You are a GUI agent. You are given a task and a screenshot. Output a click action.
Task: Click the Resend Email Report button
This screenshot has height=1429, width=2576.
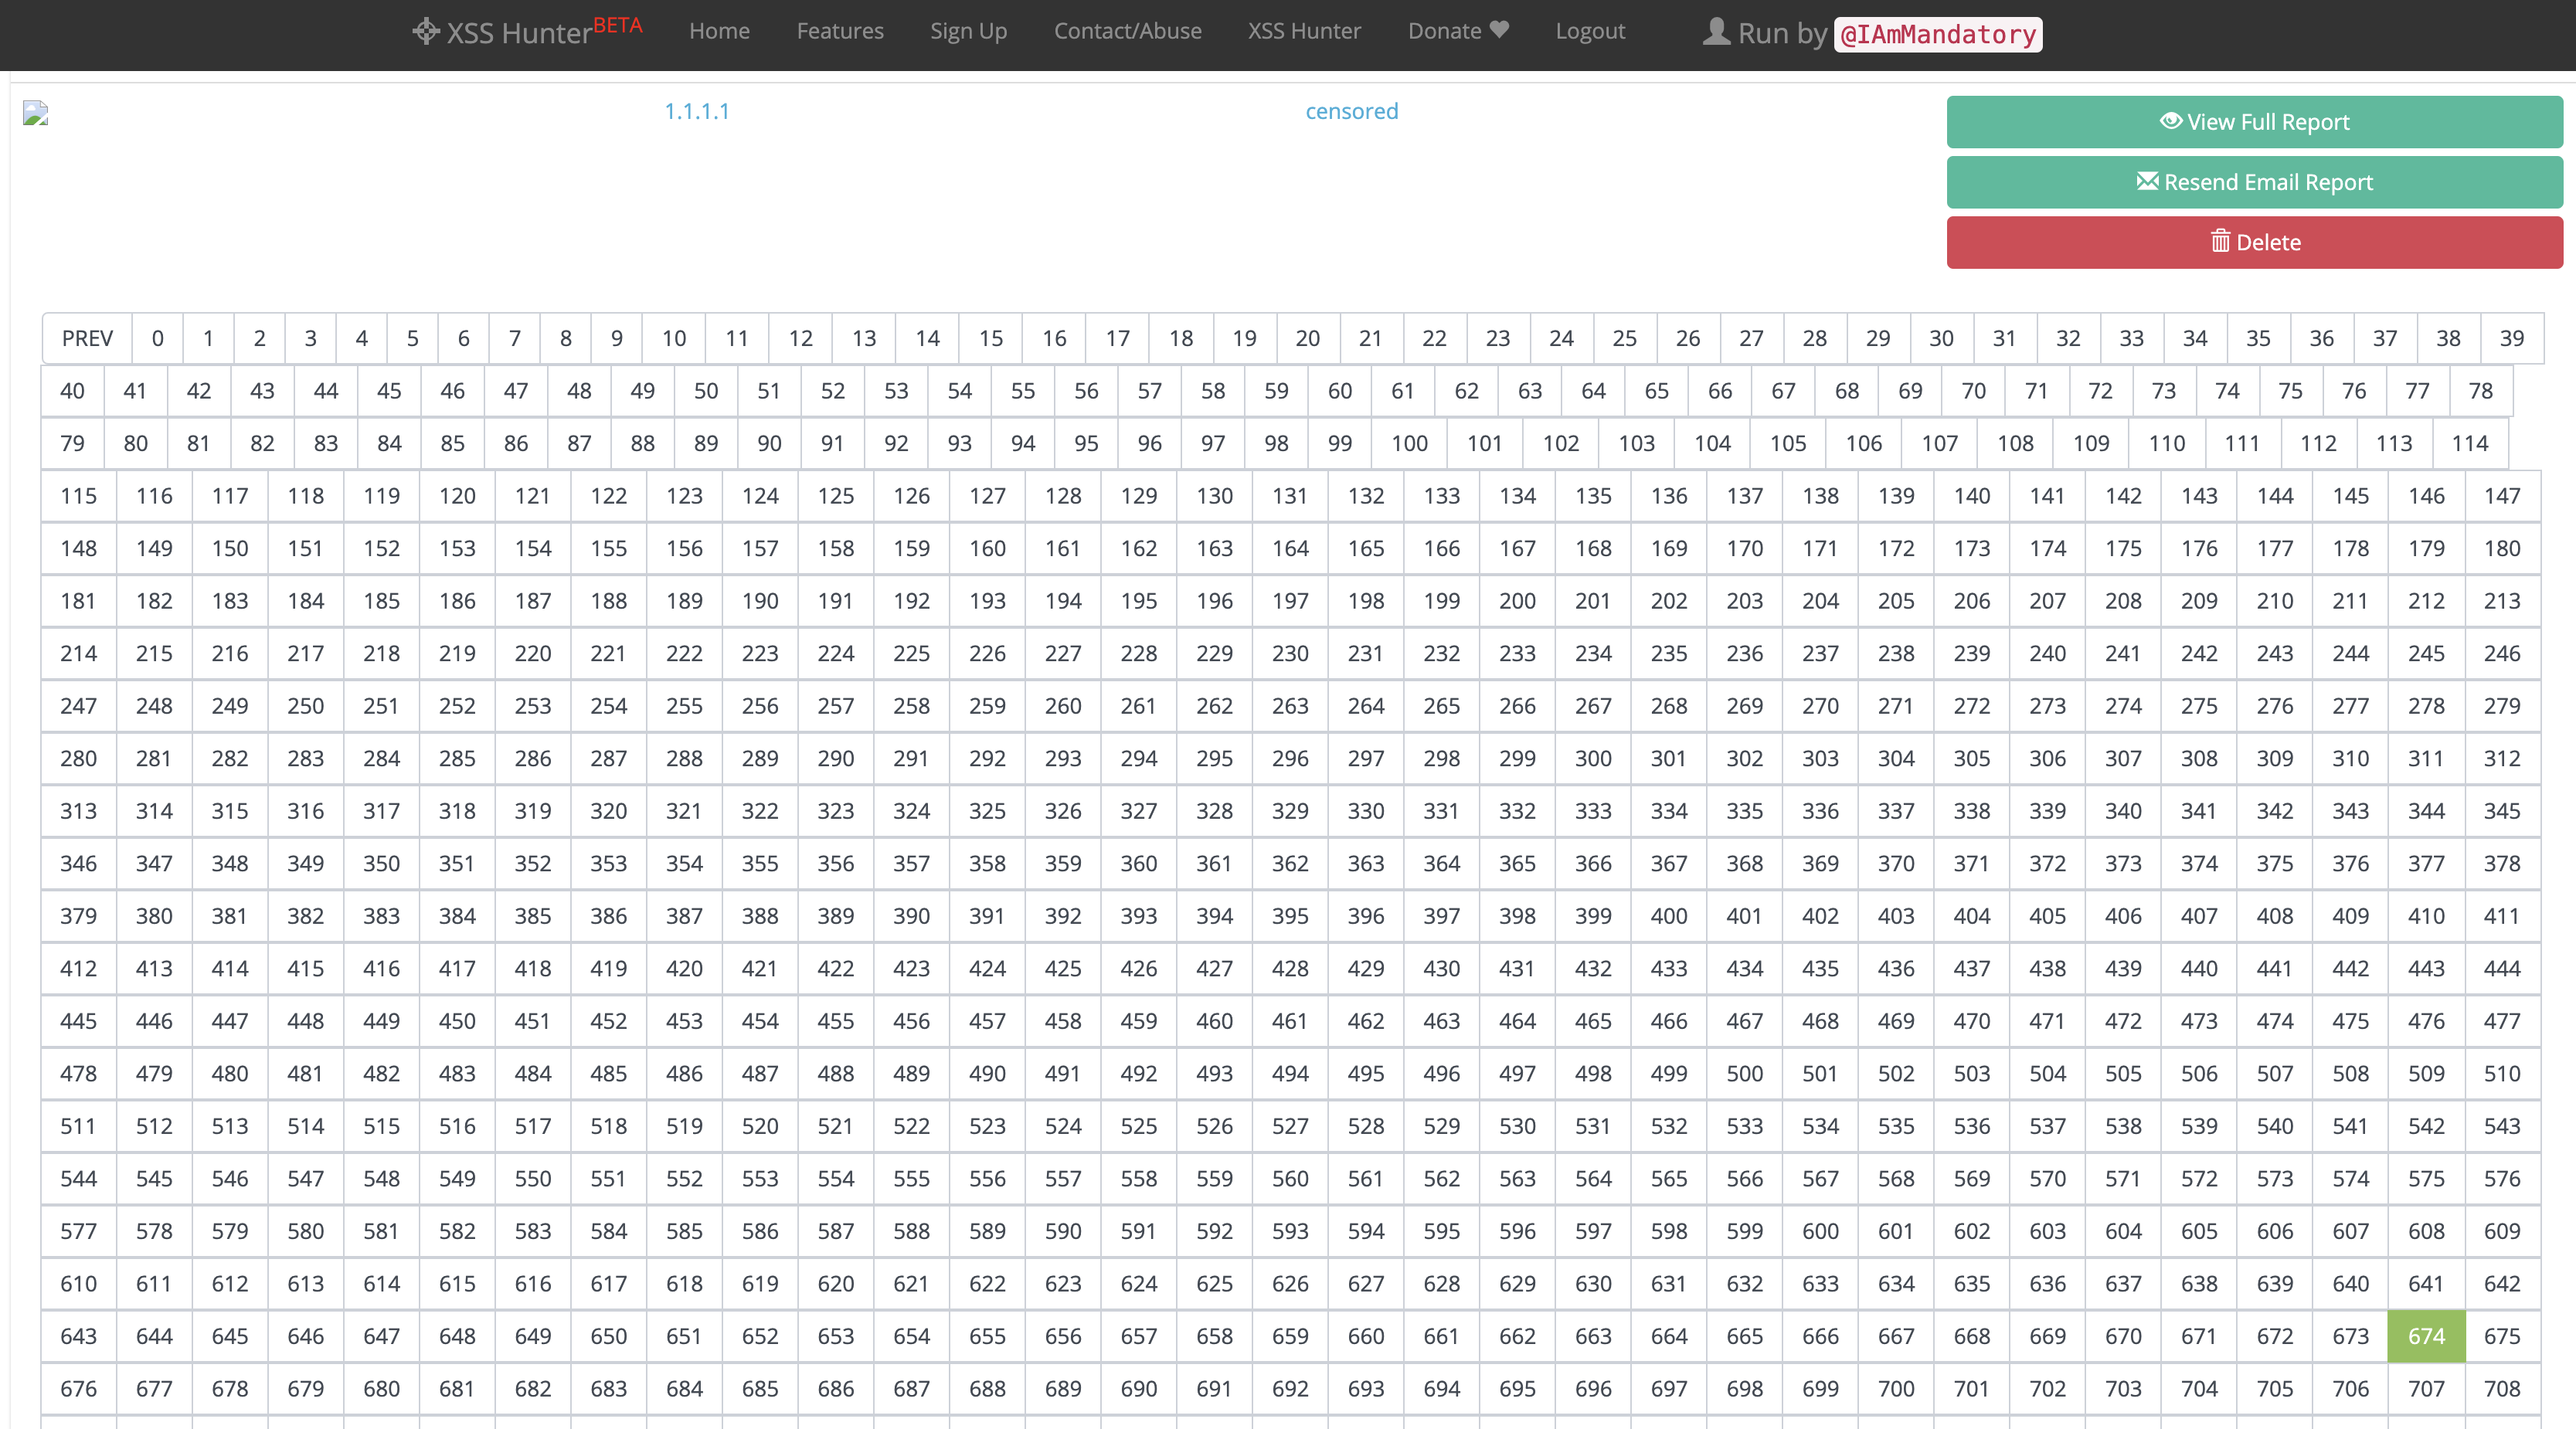pyautogui.click(x=2256, y=182)
